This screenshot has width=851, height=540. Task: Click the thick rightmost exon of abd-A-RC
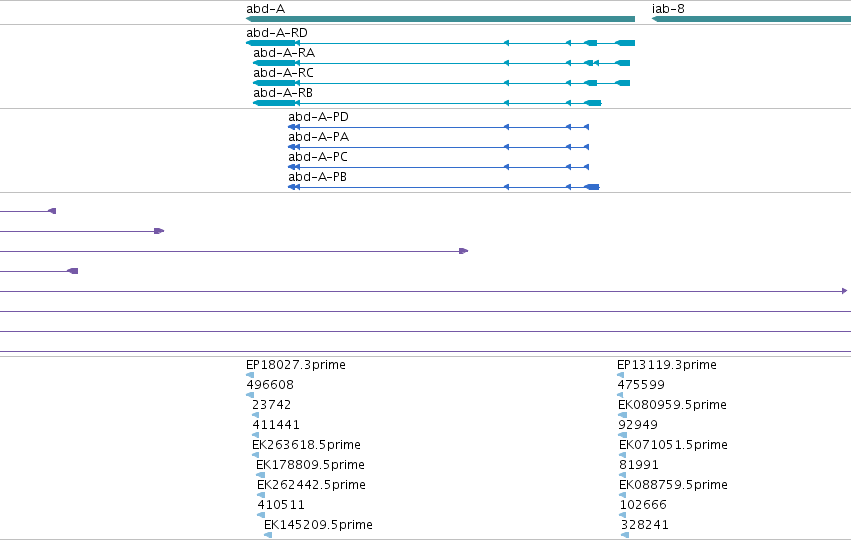623,83
